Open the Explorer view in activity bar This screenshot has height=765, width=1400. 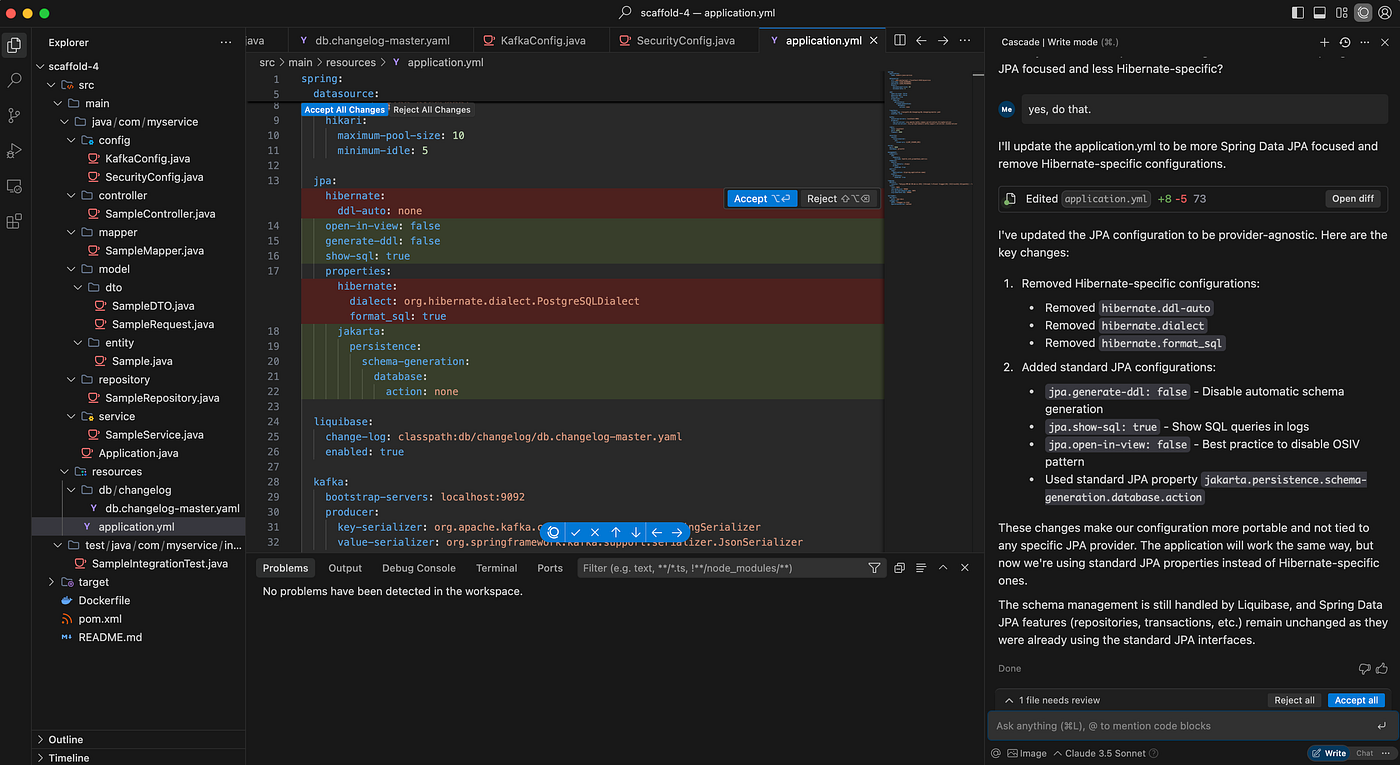tap(15, 44)
